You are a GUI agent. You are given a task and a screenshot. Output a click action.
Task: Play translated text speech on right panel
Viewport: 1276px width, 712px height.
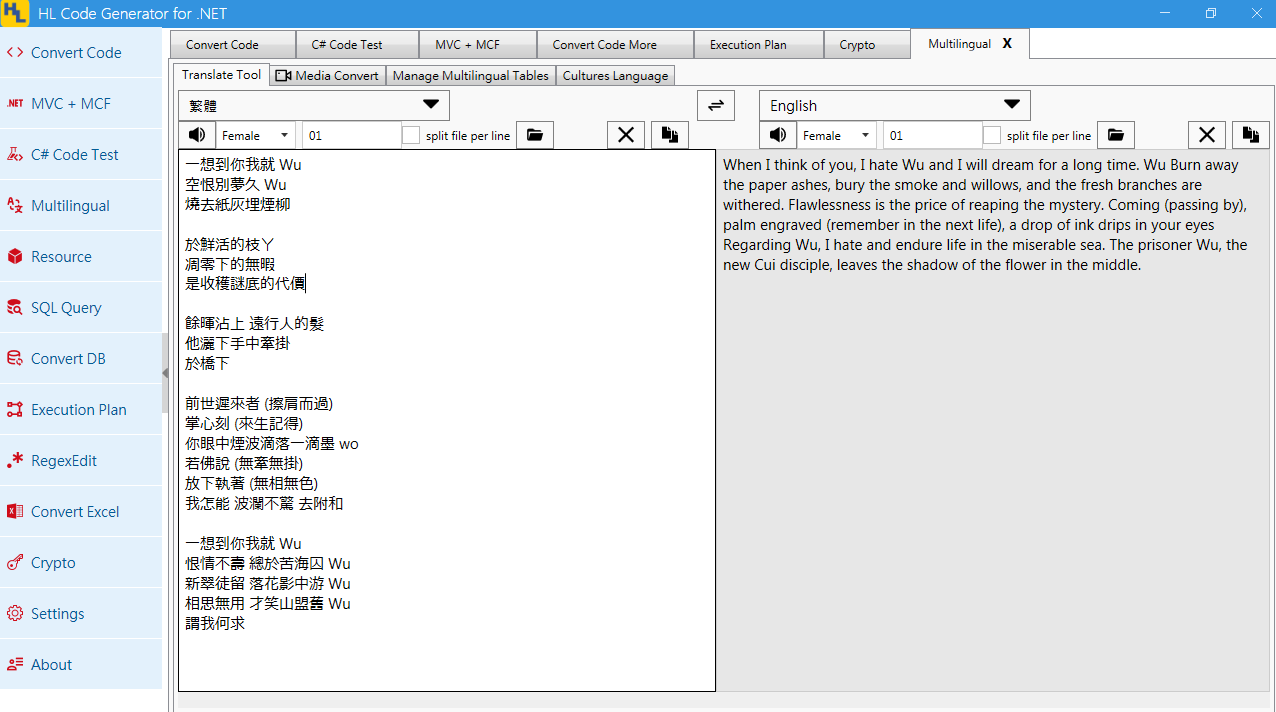777,135
